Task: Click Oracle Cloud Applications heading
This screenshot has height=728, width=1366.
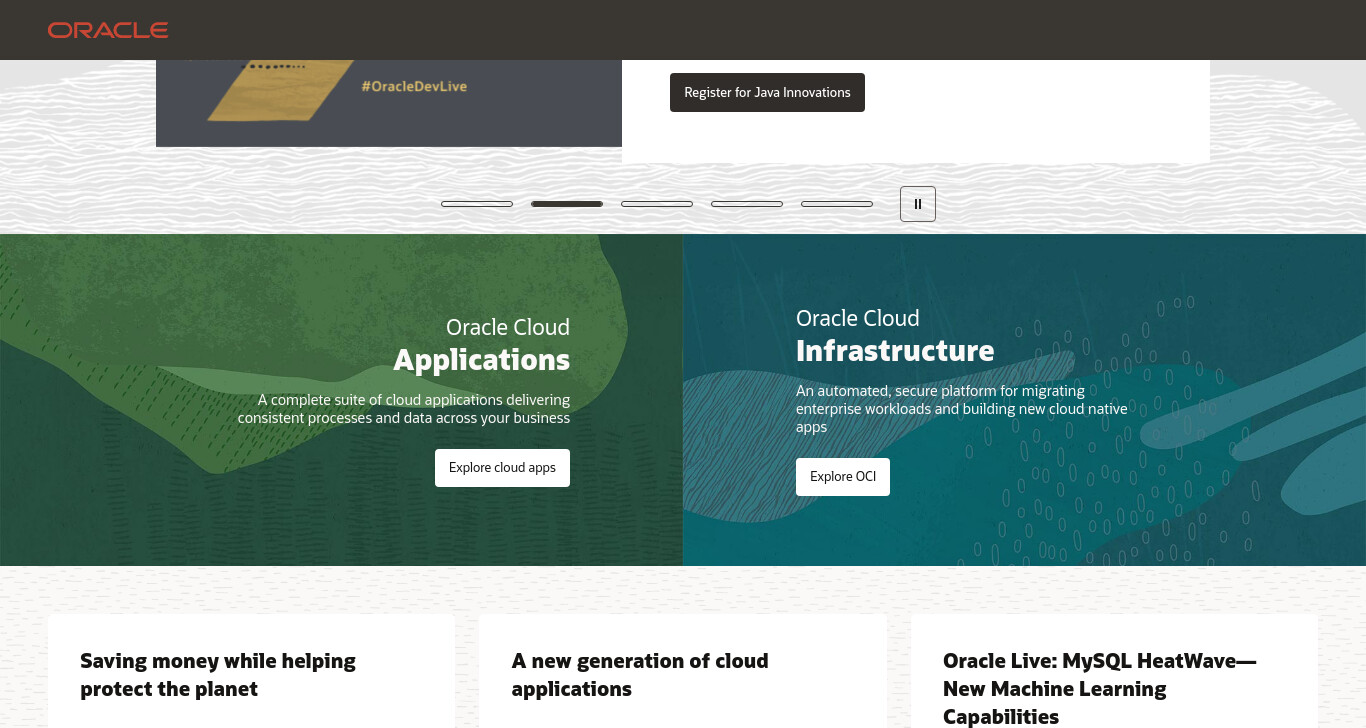Action: point(481,345)
